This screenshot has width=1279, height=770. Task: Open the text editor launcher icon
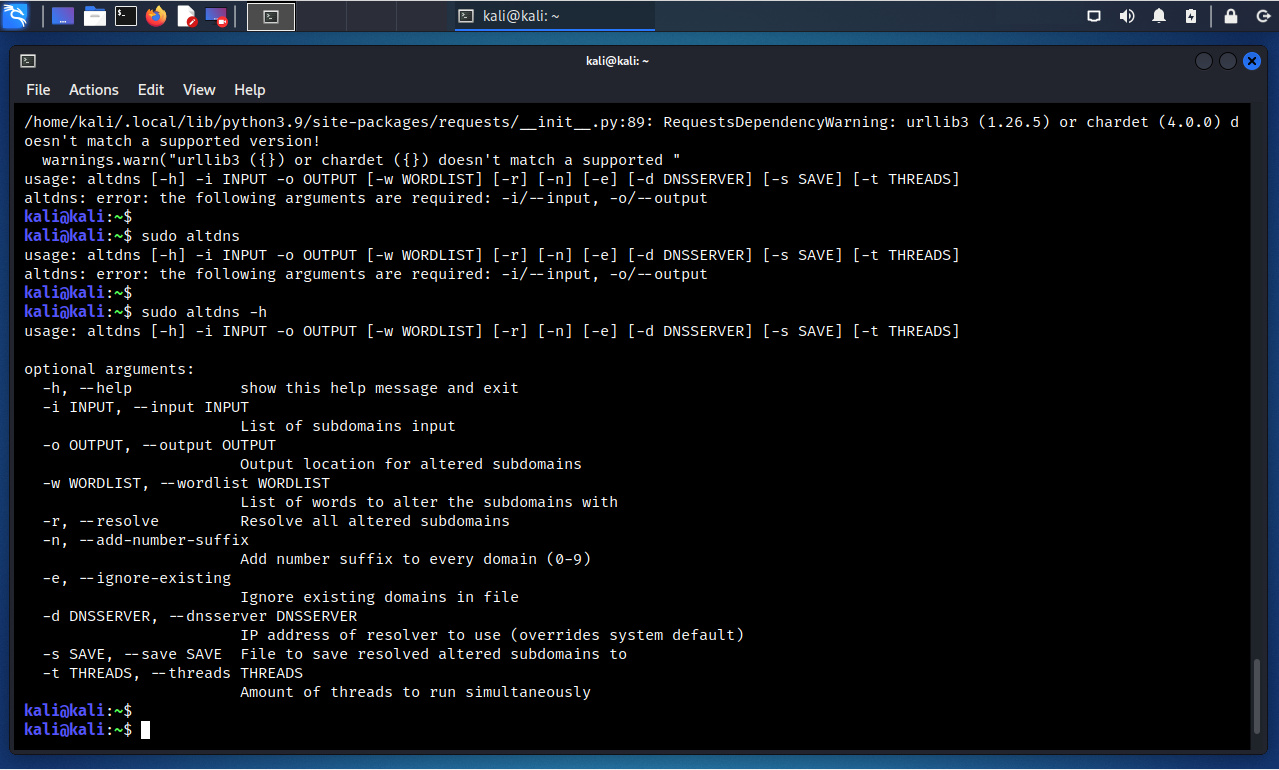186,16
